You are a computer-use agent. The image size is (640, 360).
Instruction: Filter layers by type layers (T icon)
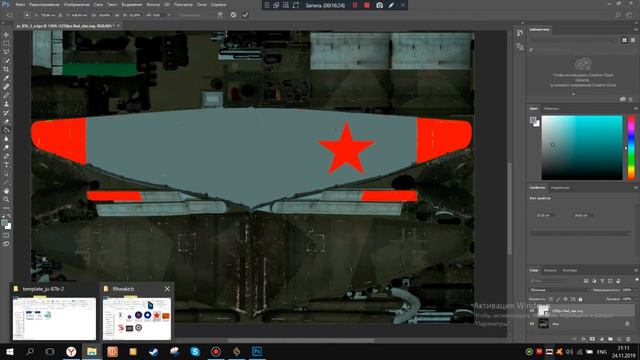click(602, 281)
